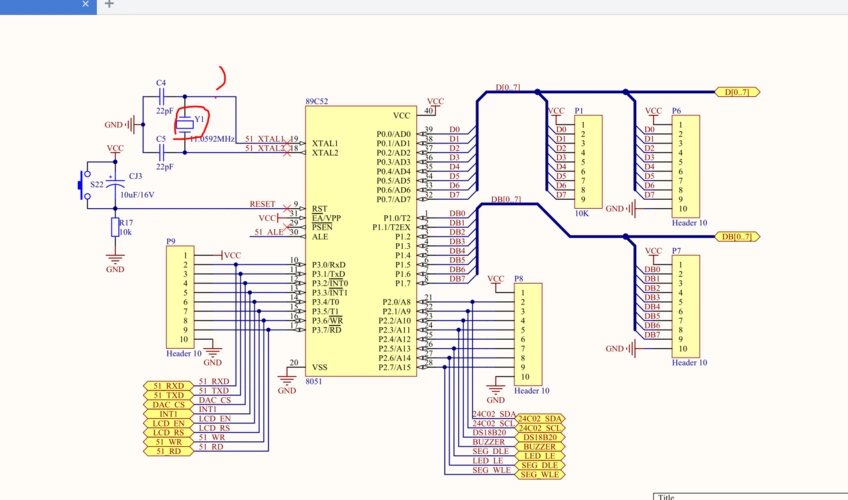This screenshot has width=848, height=500.
Task: Open a new tab with plus button
Action: [x=109, y=4]
